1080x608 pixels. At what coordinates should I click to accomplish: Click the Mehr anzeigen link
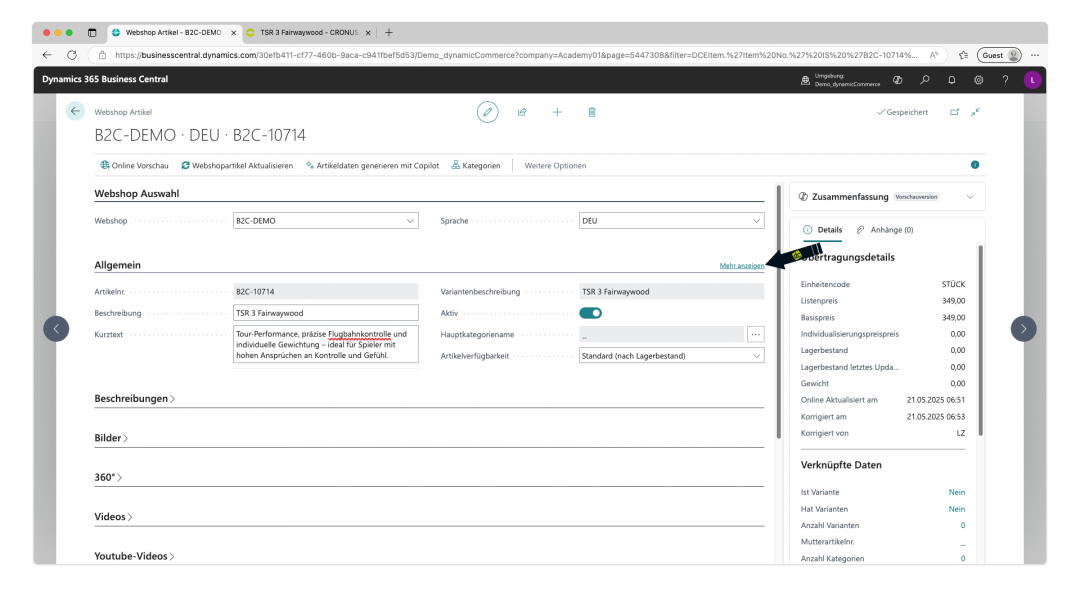741,266
